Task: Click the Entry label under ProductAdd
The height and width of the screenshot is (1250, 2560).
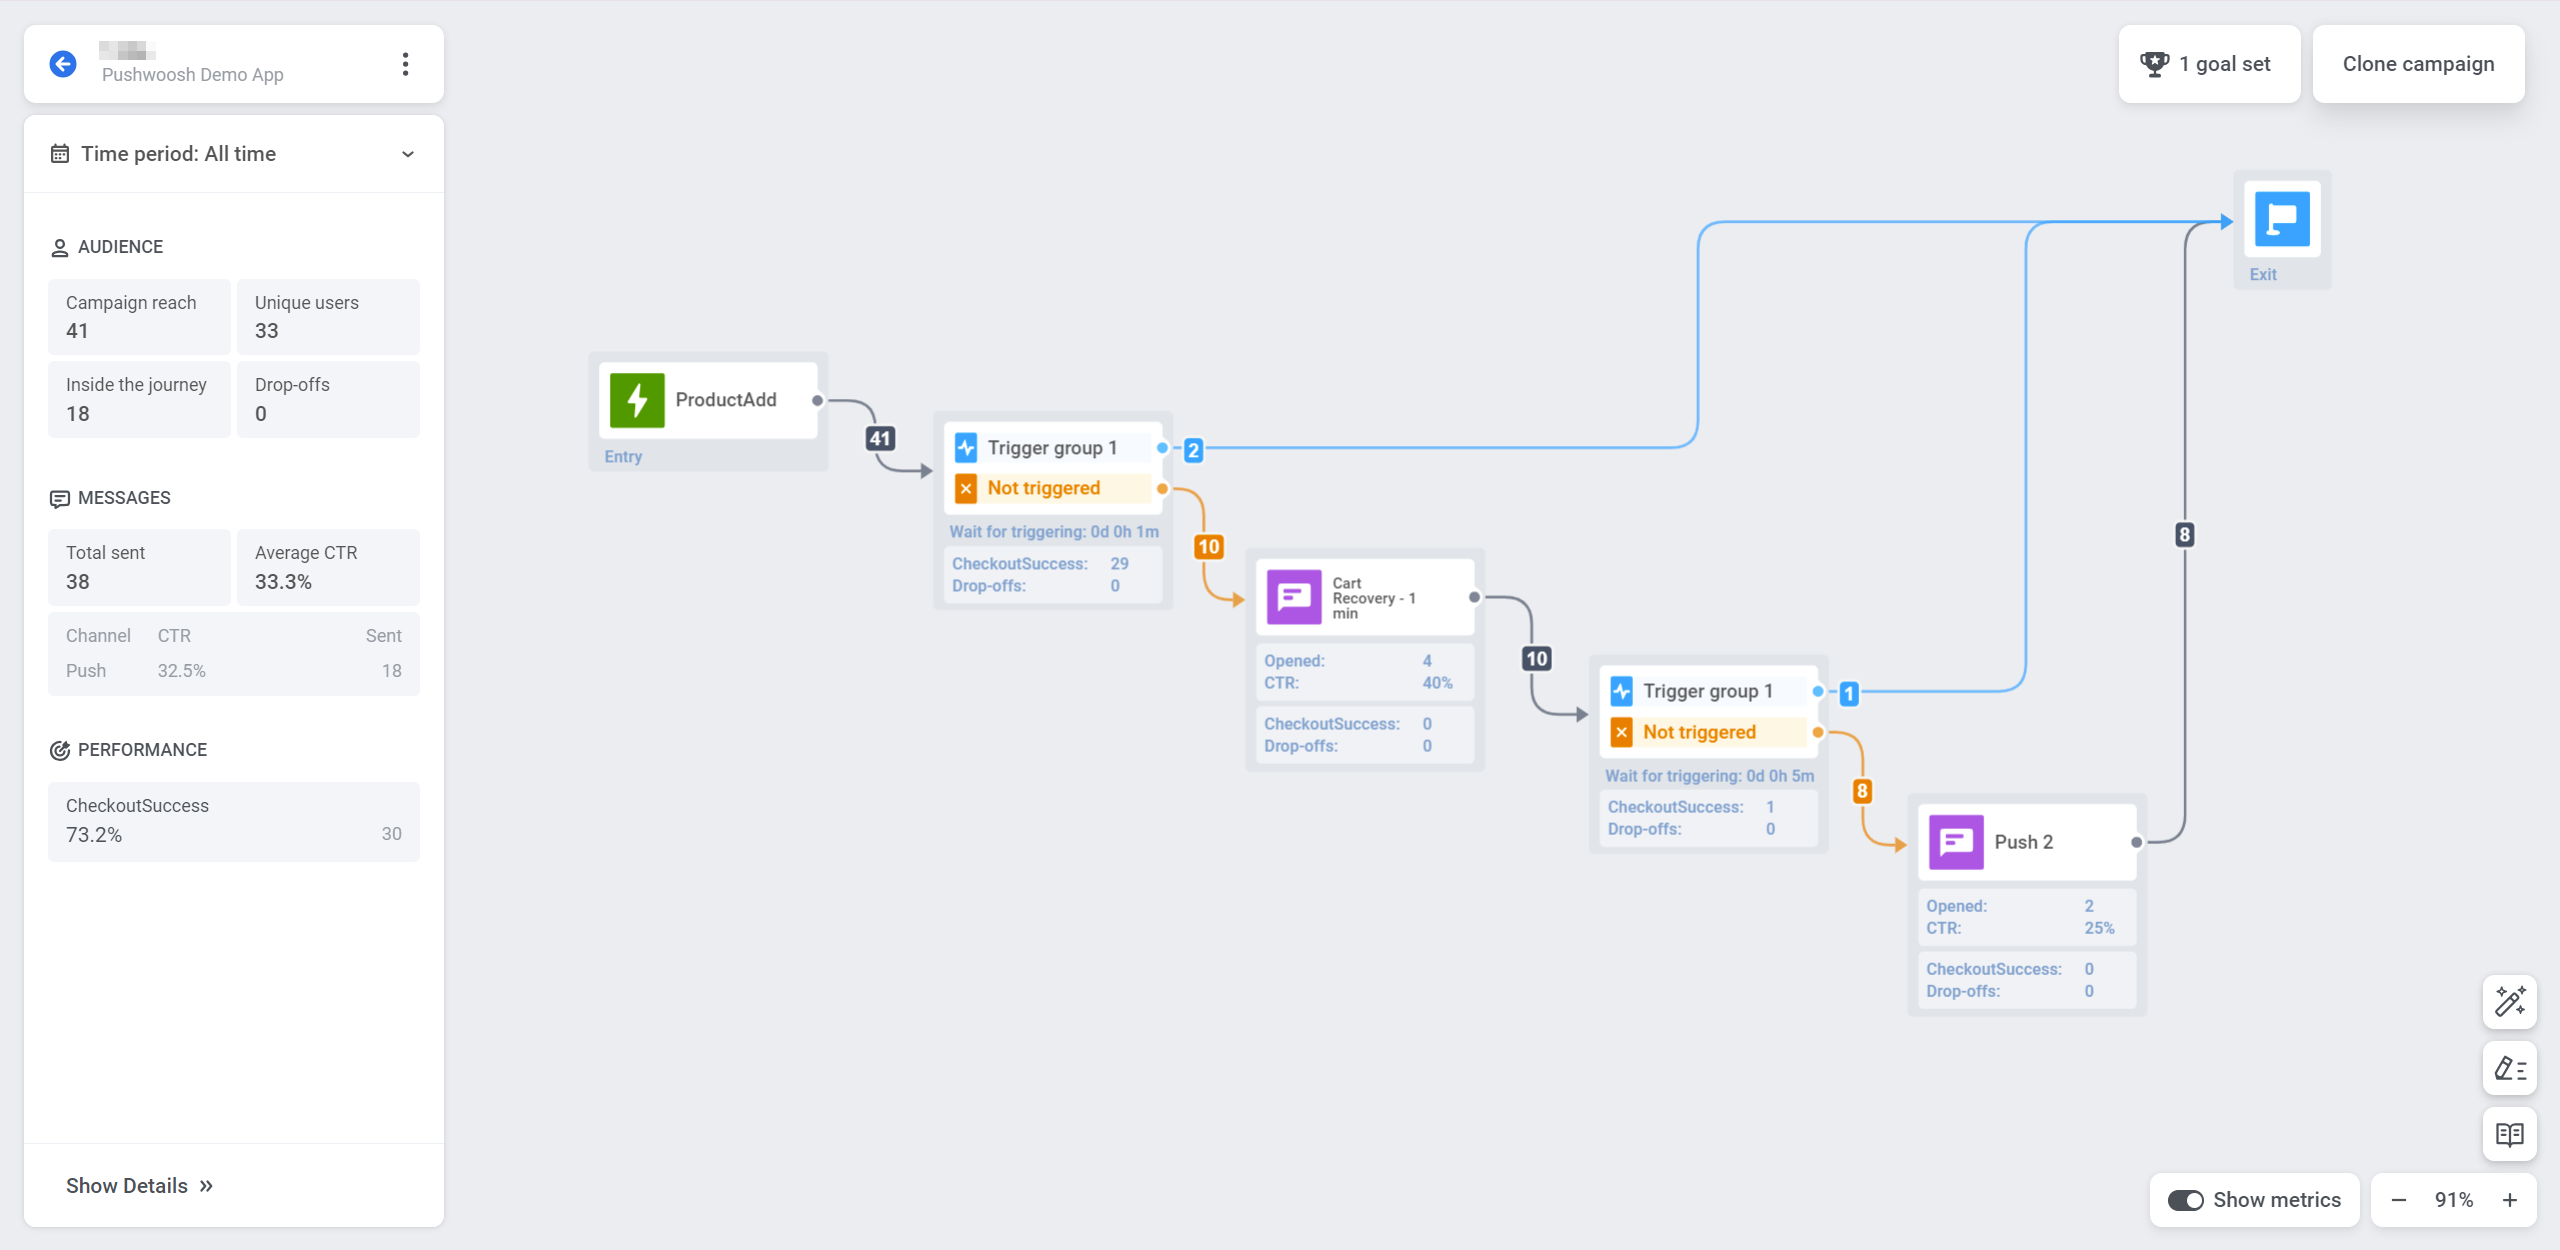Action: pos(623,456)
